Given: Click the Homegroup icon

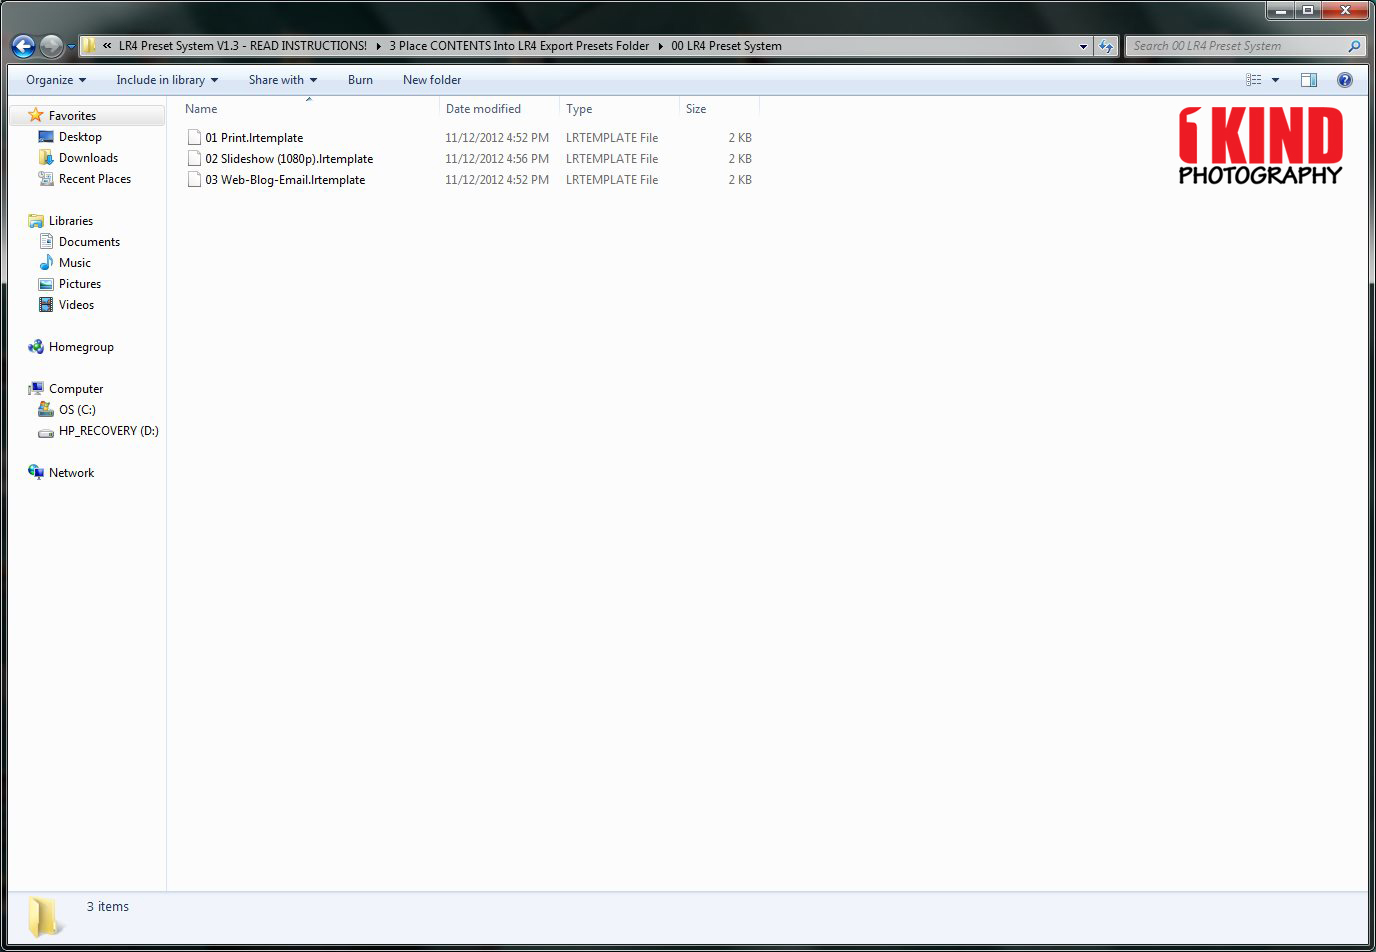Looking at the screenshot, I should click(x=36, y=347).
